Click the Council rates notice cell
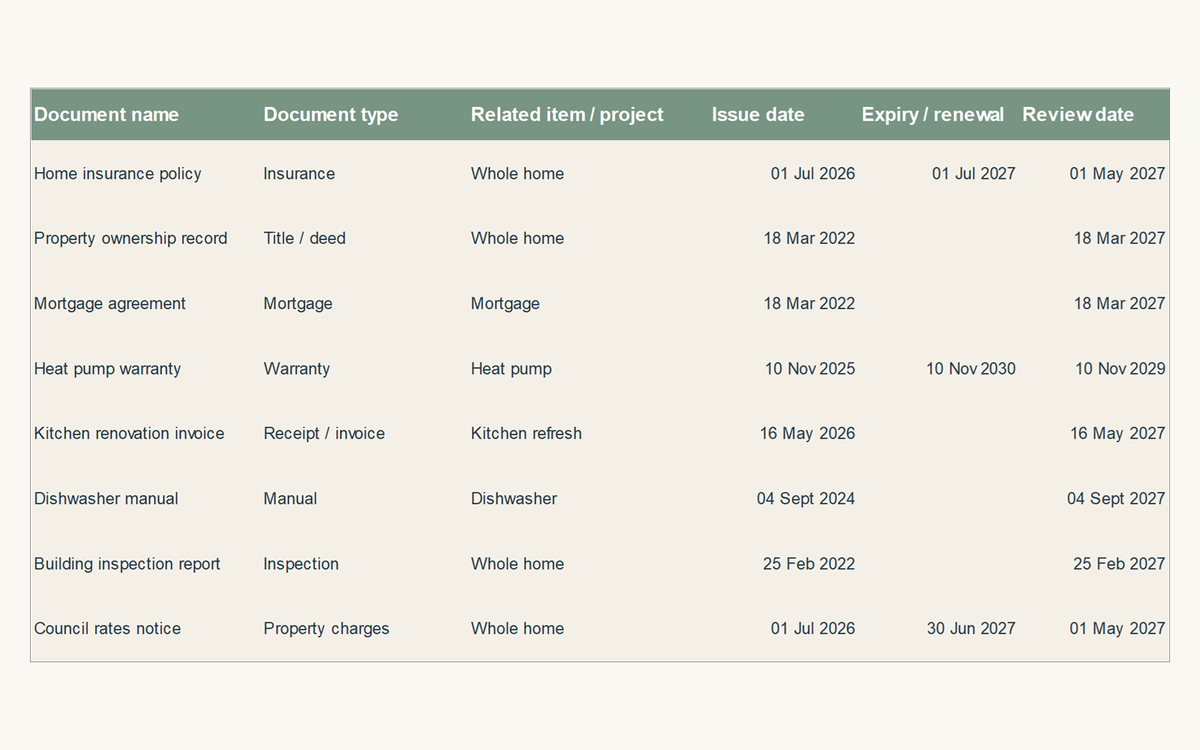The image size is (1200, 750). 107,628
